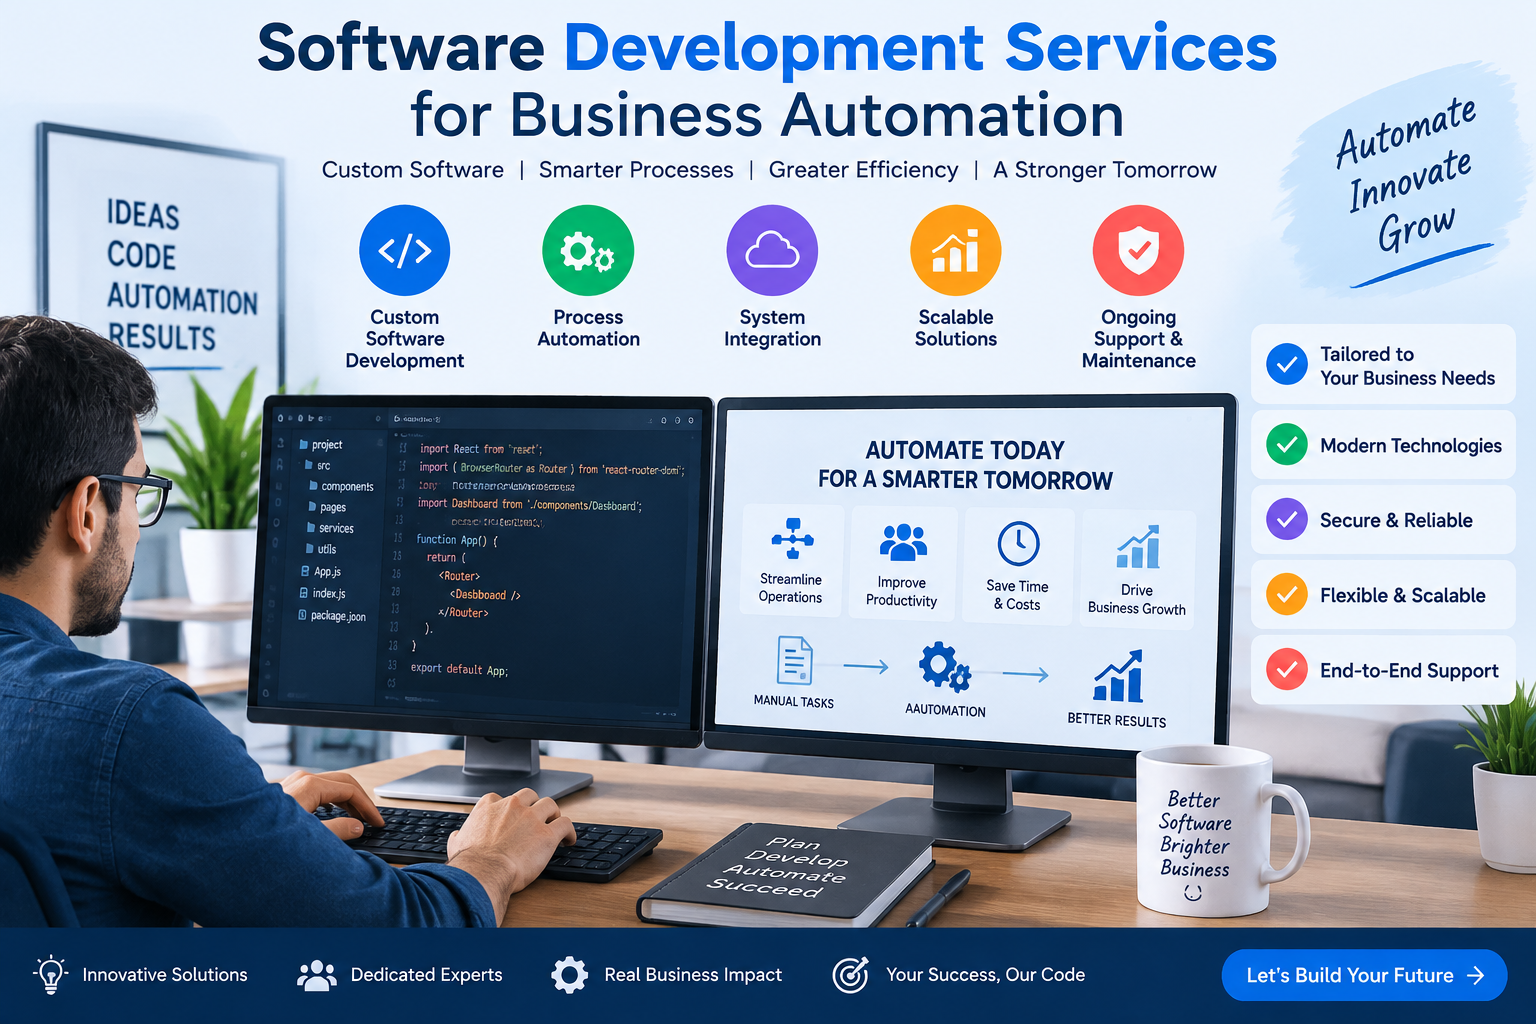
Task: Open the pages folder in the file tree
Action: 327,507
